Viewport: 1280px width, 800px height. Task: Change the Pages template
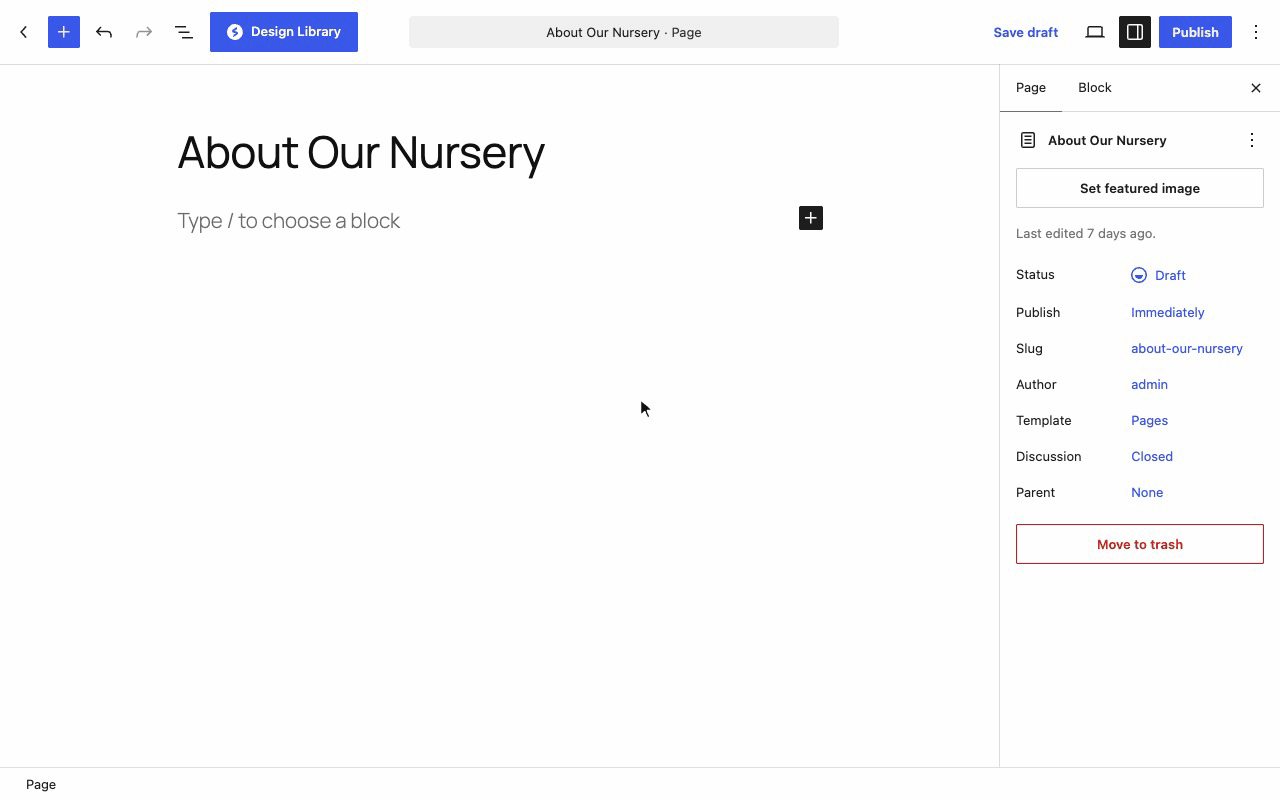point(1149,420)
